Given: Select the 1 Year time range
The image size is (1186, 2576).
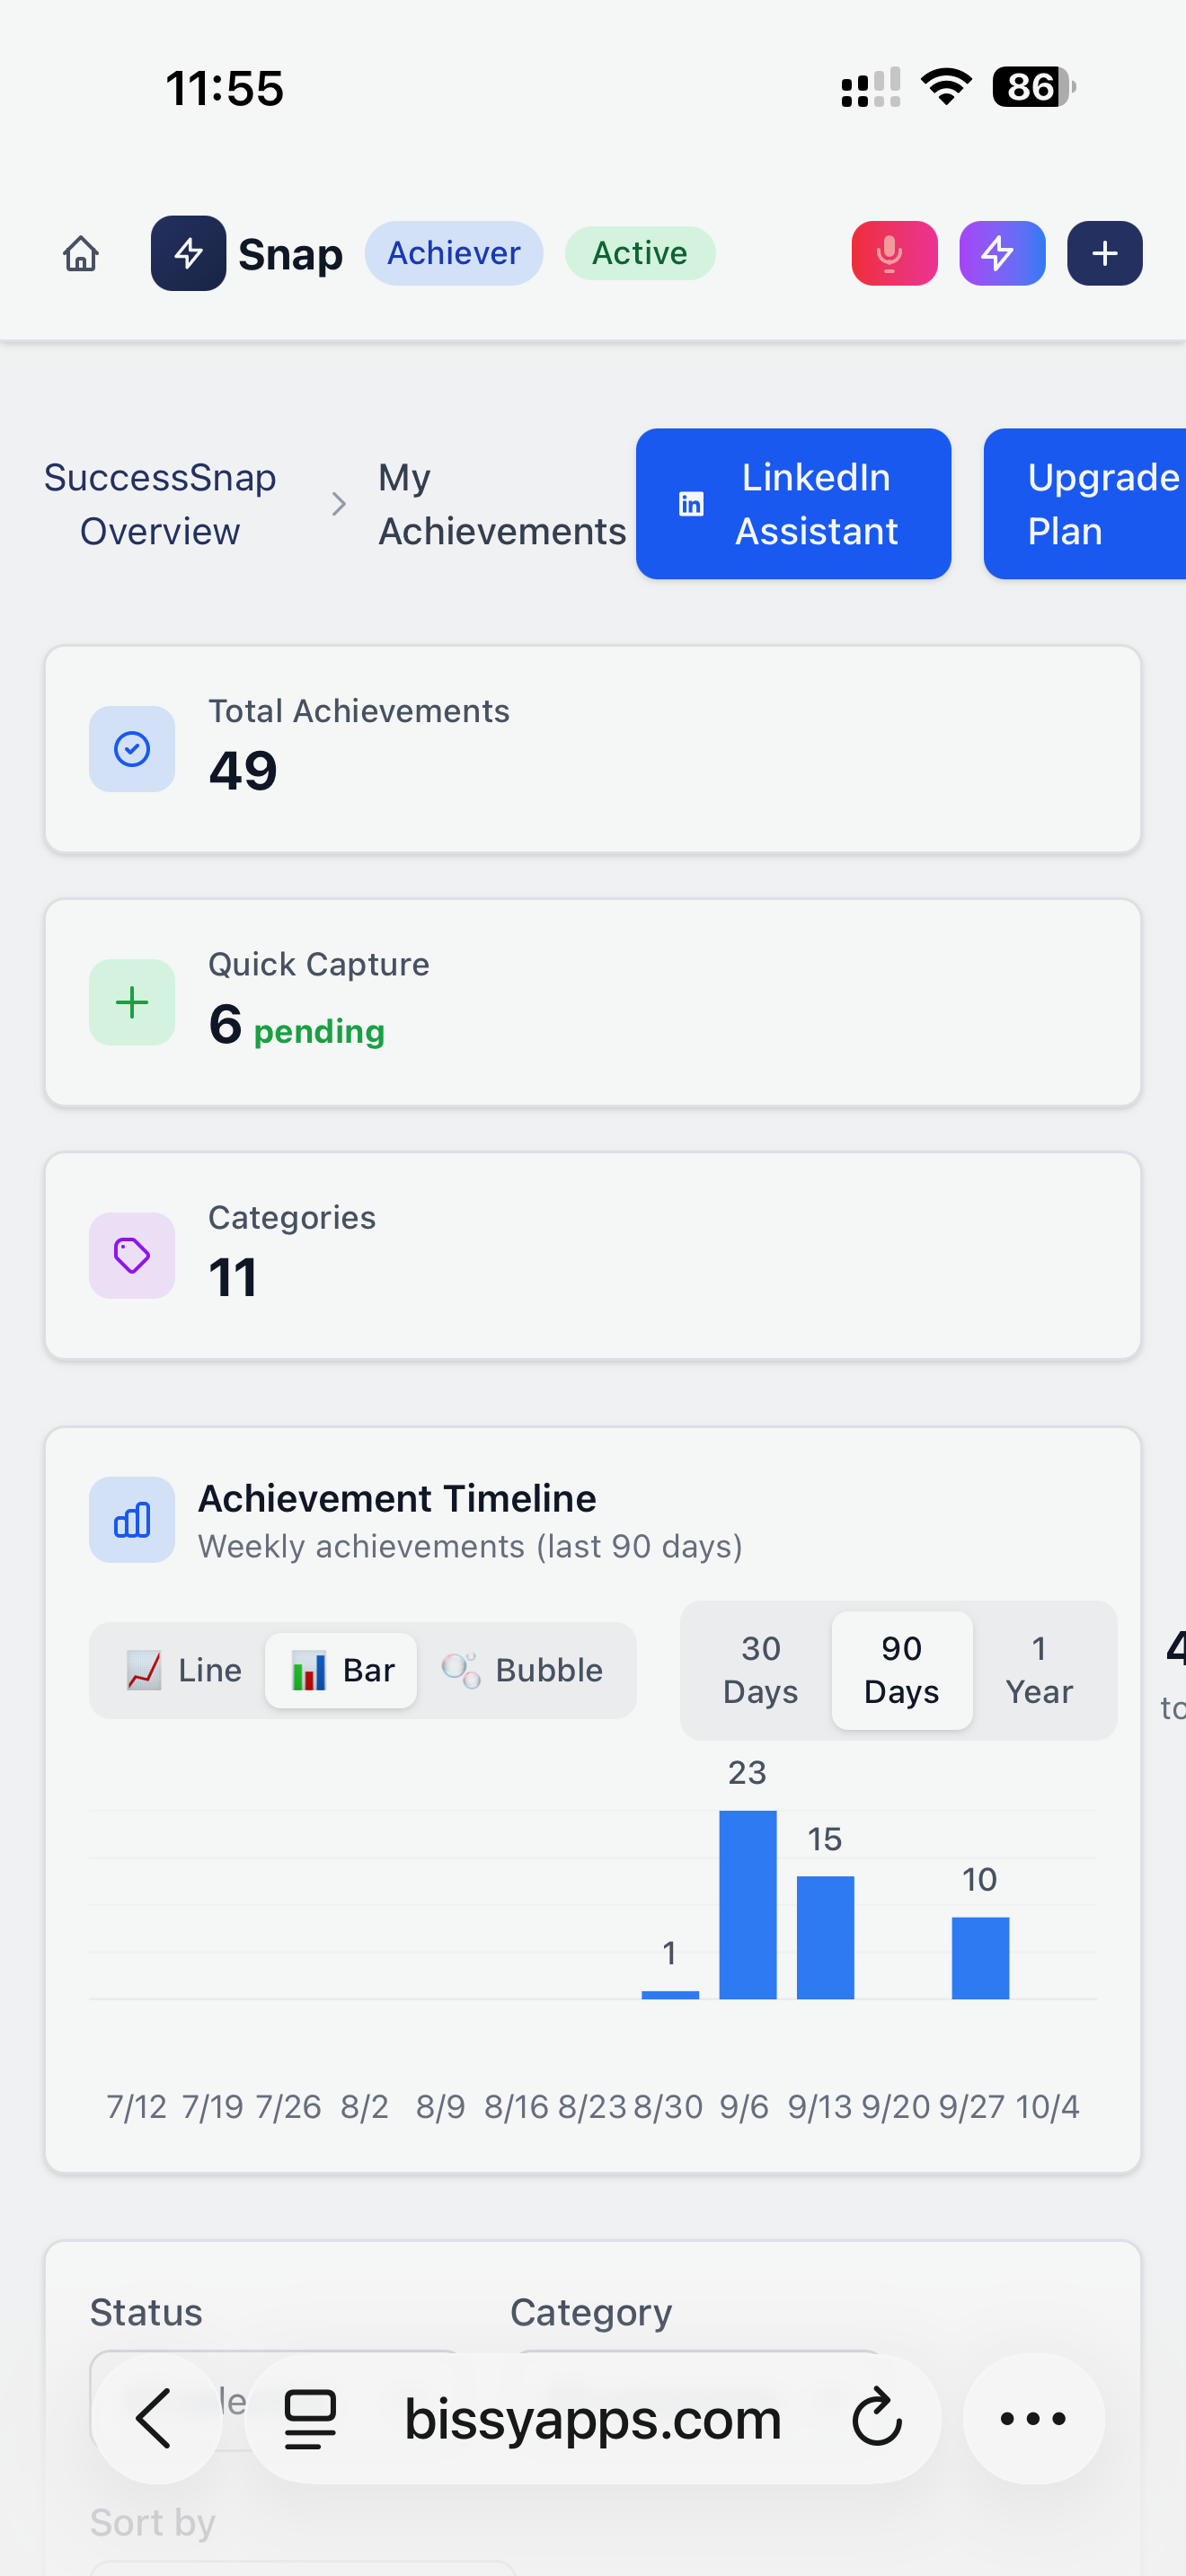Looking at the screenshot, I should tap(1039, 1669).
